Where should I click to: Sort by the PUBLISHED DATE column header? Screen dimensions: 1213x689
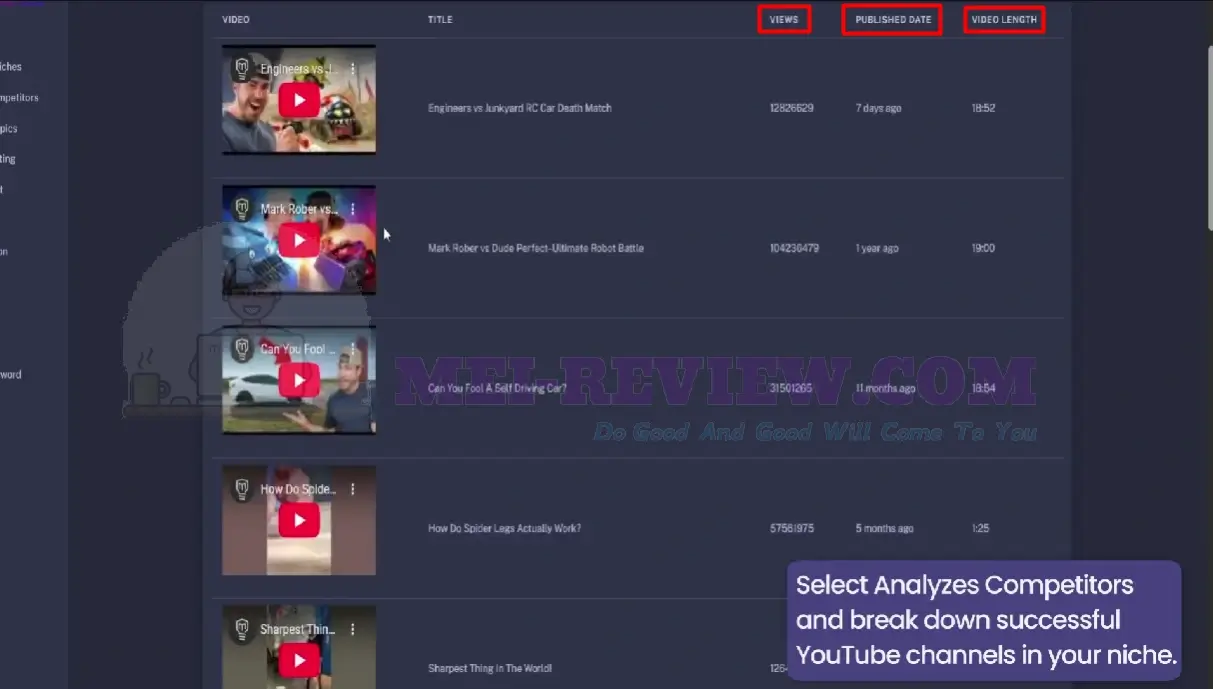(892, 20)
